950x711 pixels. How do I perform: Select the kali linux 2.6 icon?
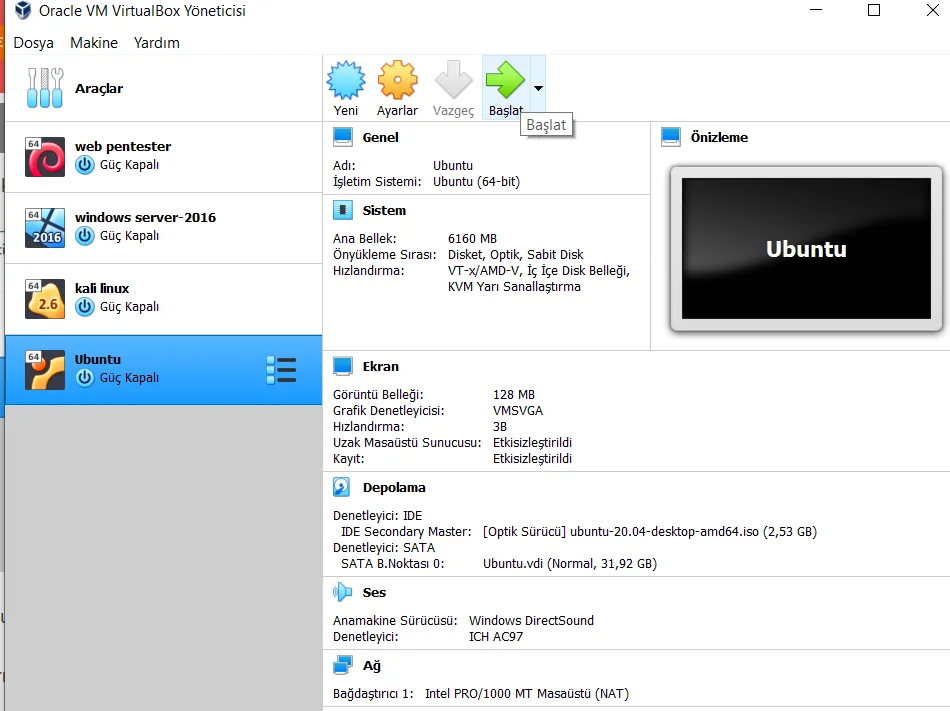[45, 299]
